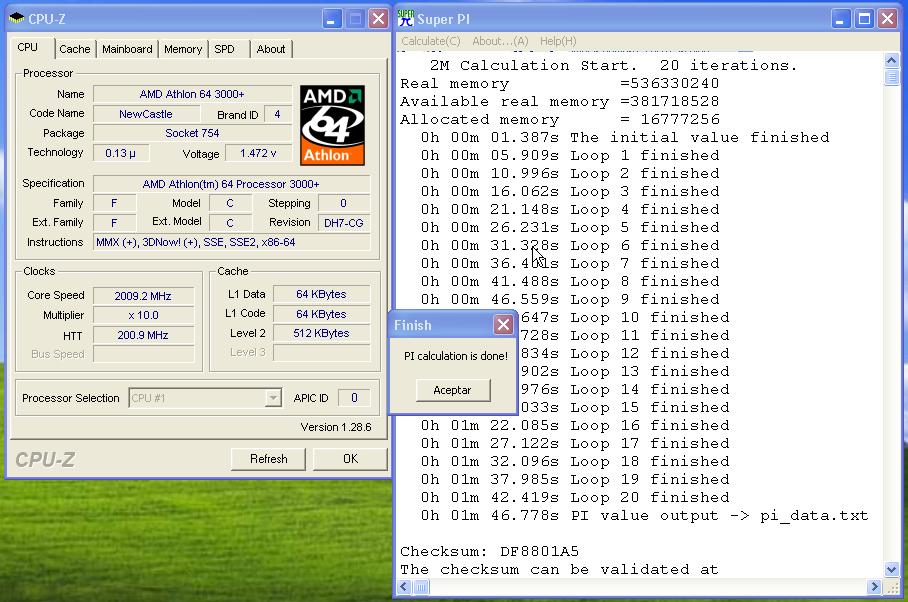908x602 pixels.
Task: Open the Mainboard tab
Action: 127,49
